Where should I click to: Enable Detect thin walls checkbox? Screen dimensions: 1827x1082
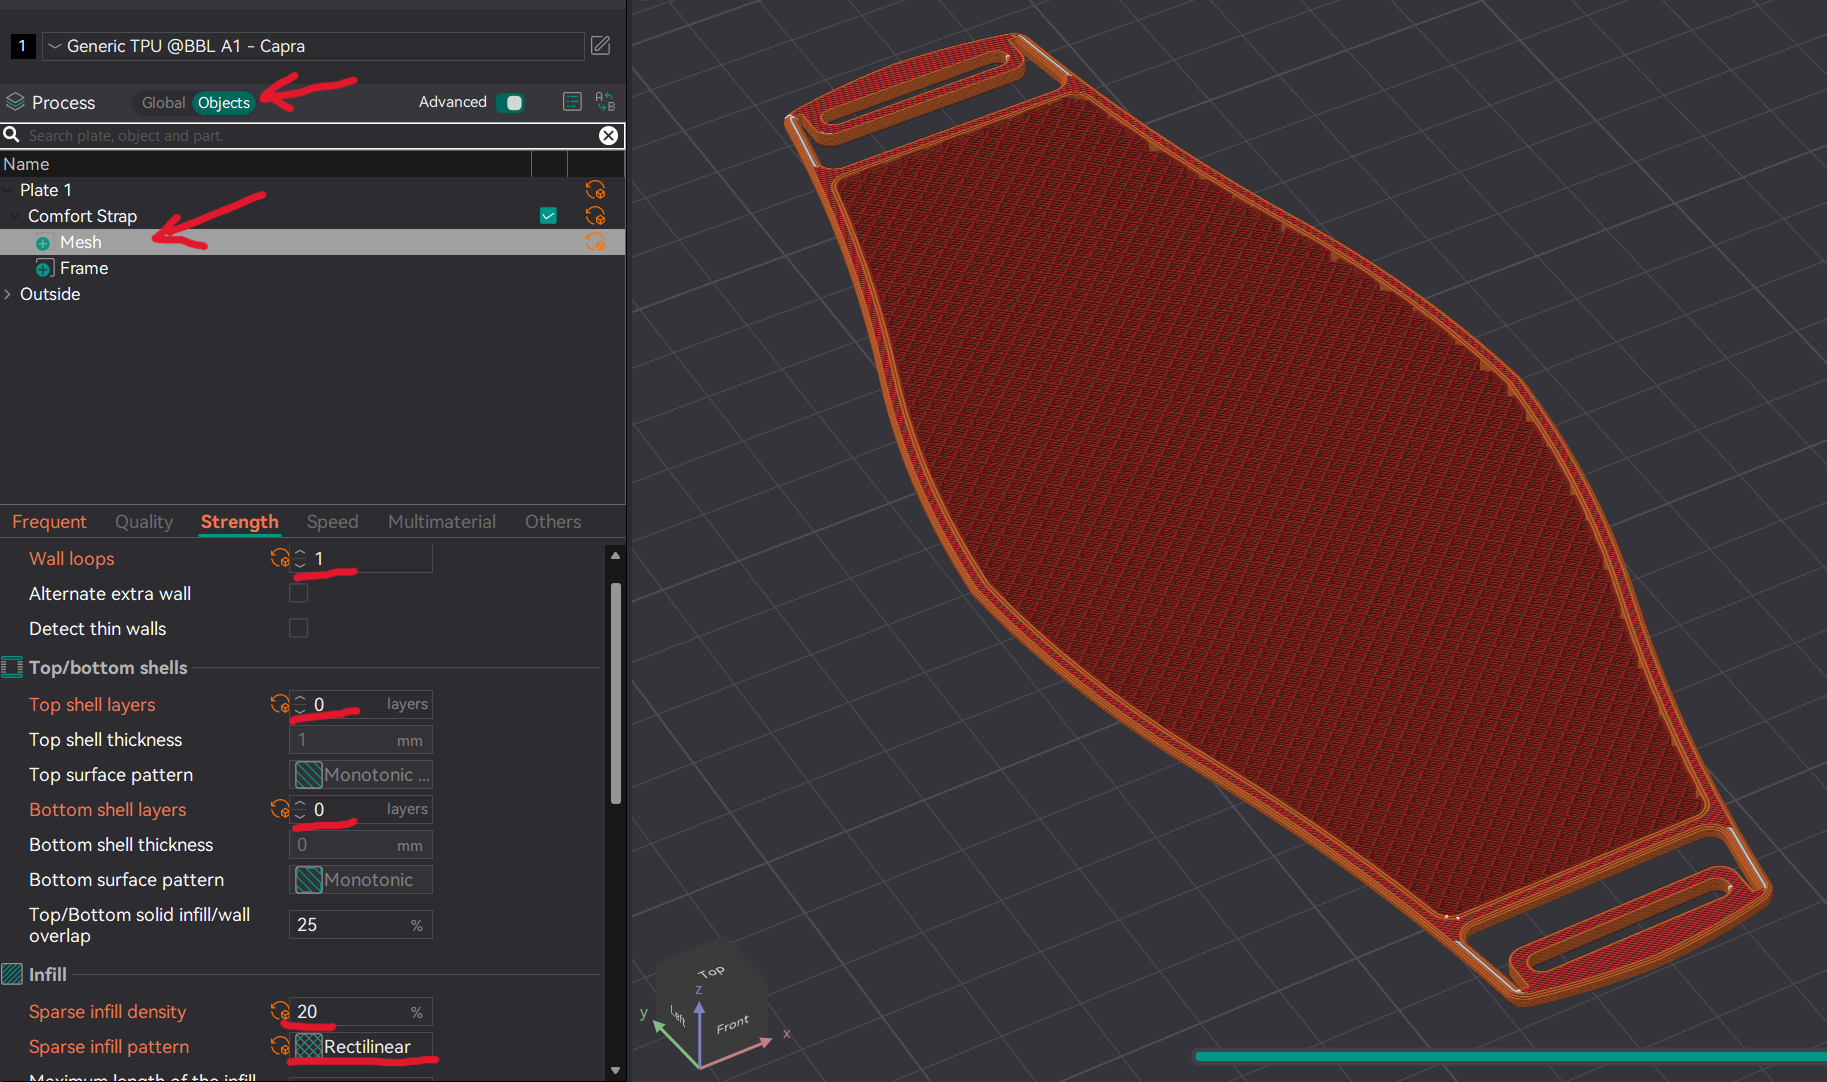point(298,628)
